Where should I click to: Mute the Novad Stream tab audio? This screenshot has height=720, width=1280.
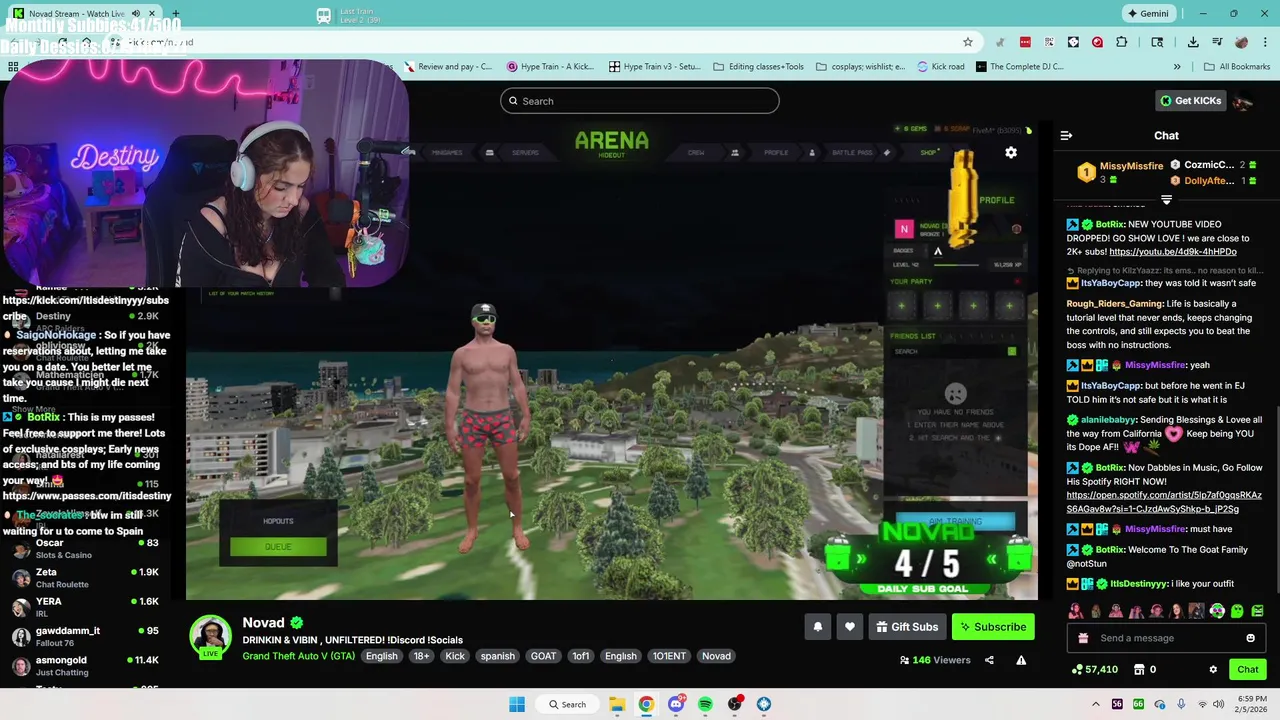136,14
